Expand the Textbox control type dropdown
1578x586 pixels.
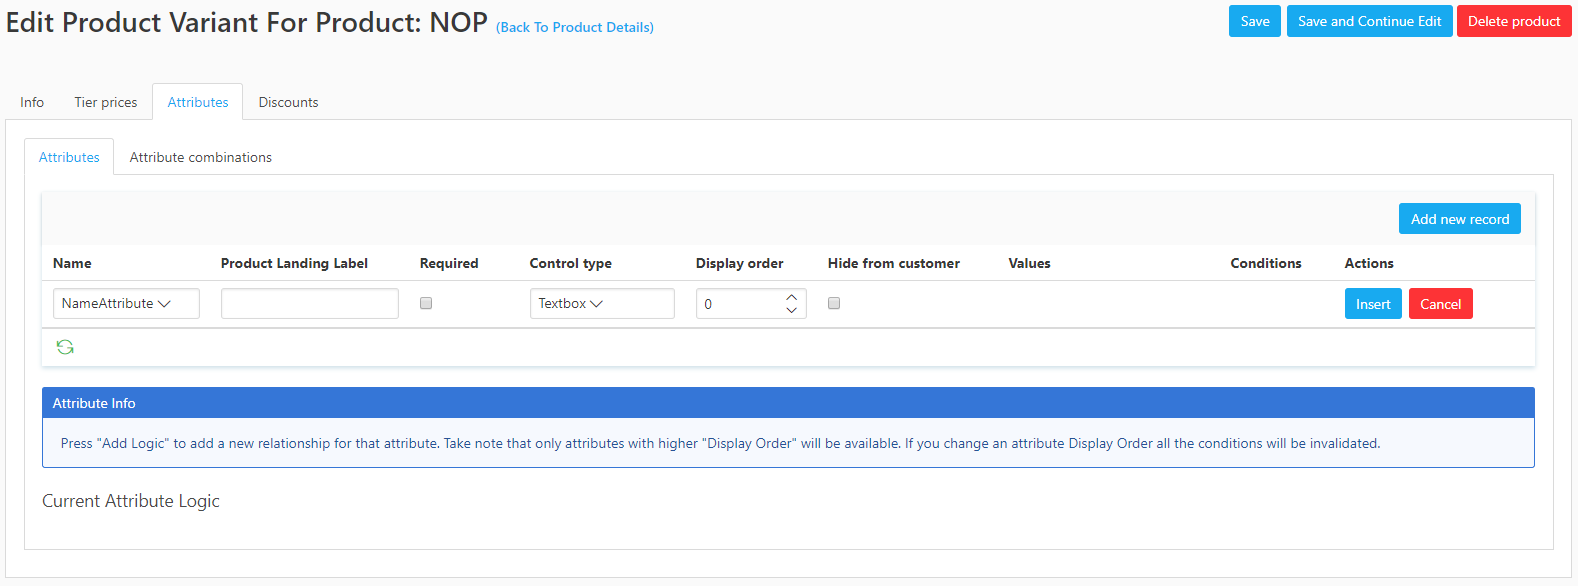pyautogui.click(x=601, y=303)
